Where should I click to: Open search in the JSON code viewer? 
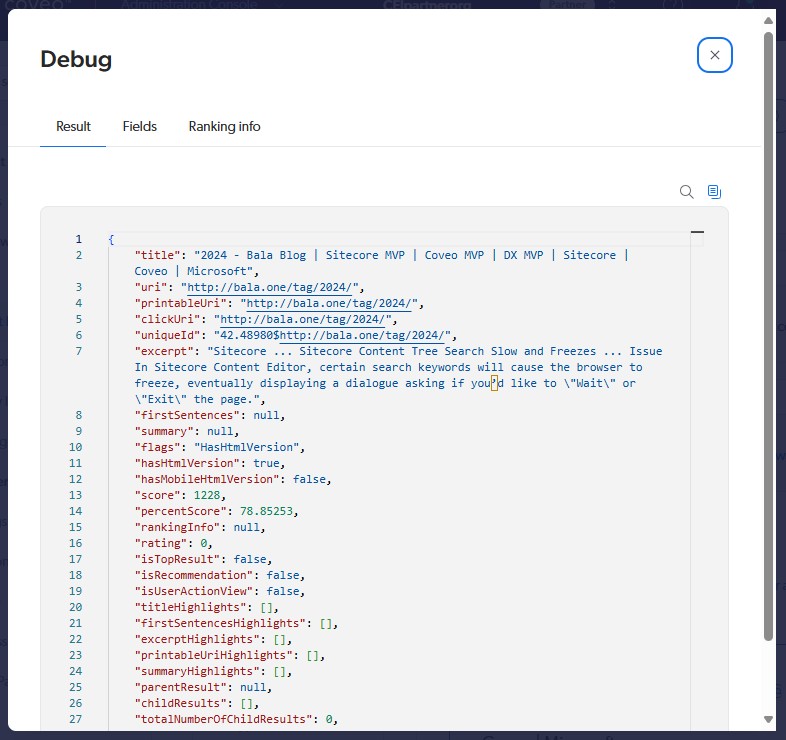tap(686, 192)
